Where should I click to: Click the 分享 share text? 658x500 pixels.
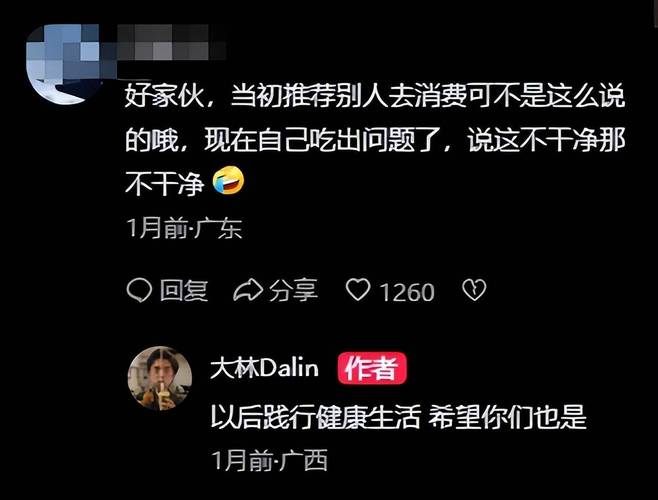tap(293, 291)
